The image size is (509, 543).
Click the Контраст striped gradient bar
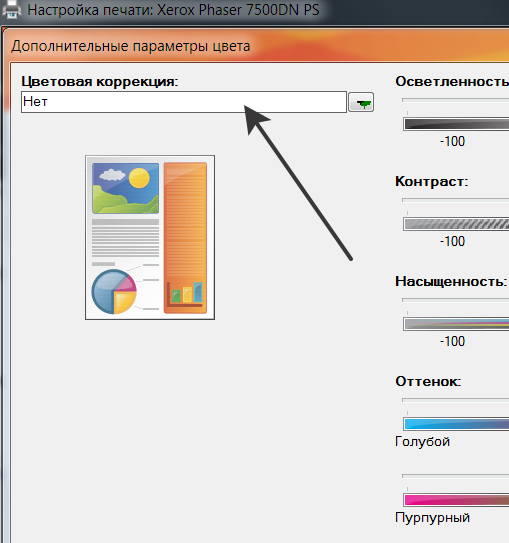pos(456,224)
